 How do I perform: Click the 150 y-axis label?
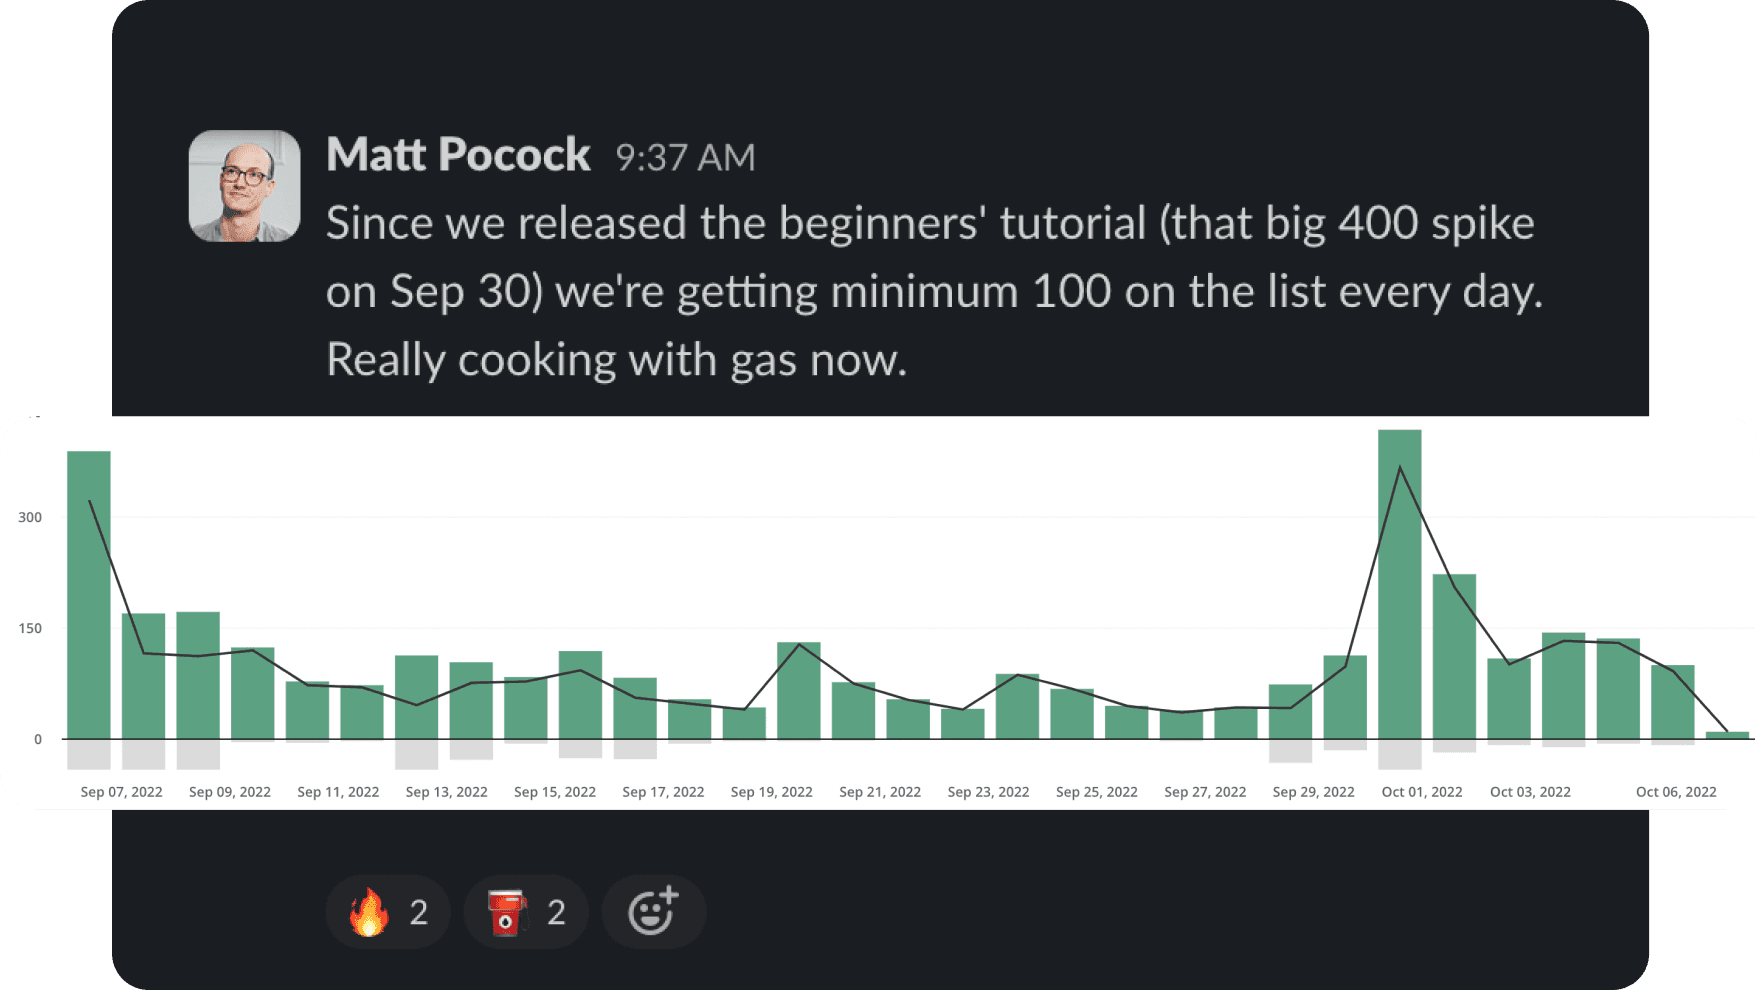pyautogui.click(x=30, y=628)
